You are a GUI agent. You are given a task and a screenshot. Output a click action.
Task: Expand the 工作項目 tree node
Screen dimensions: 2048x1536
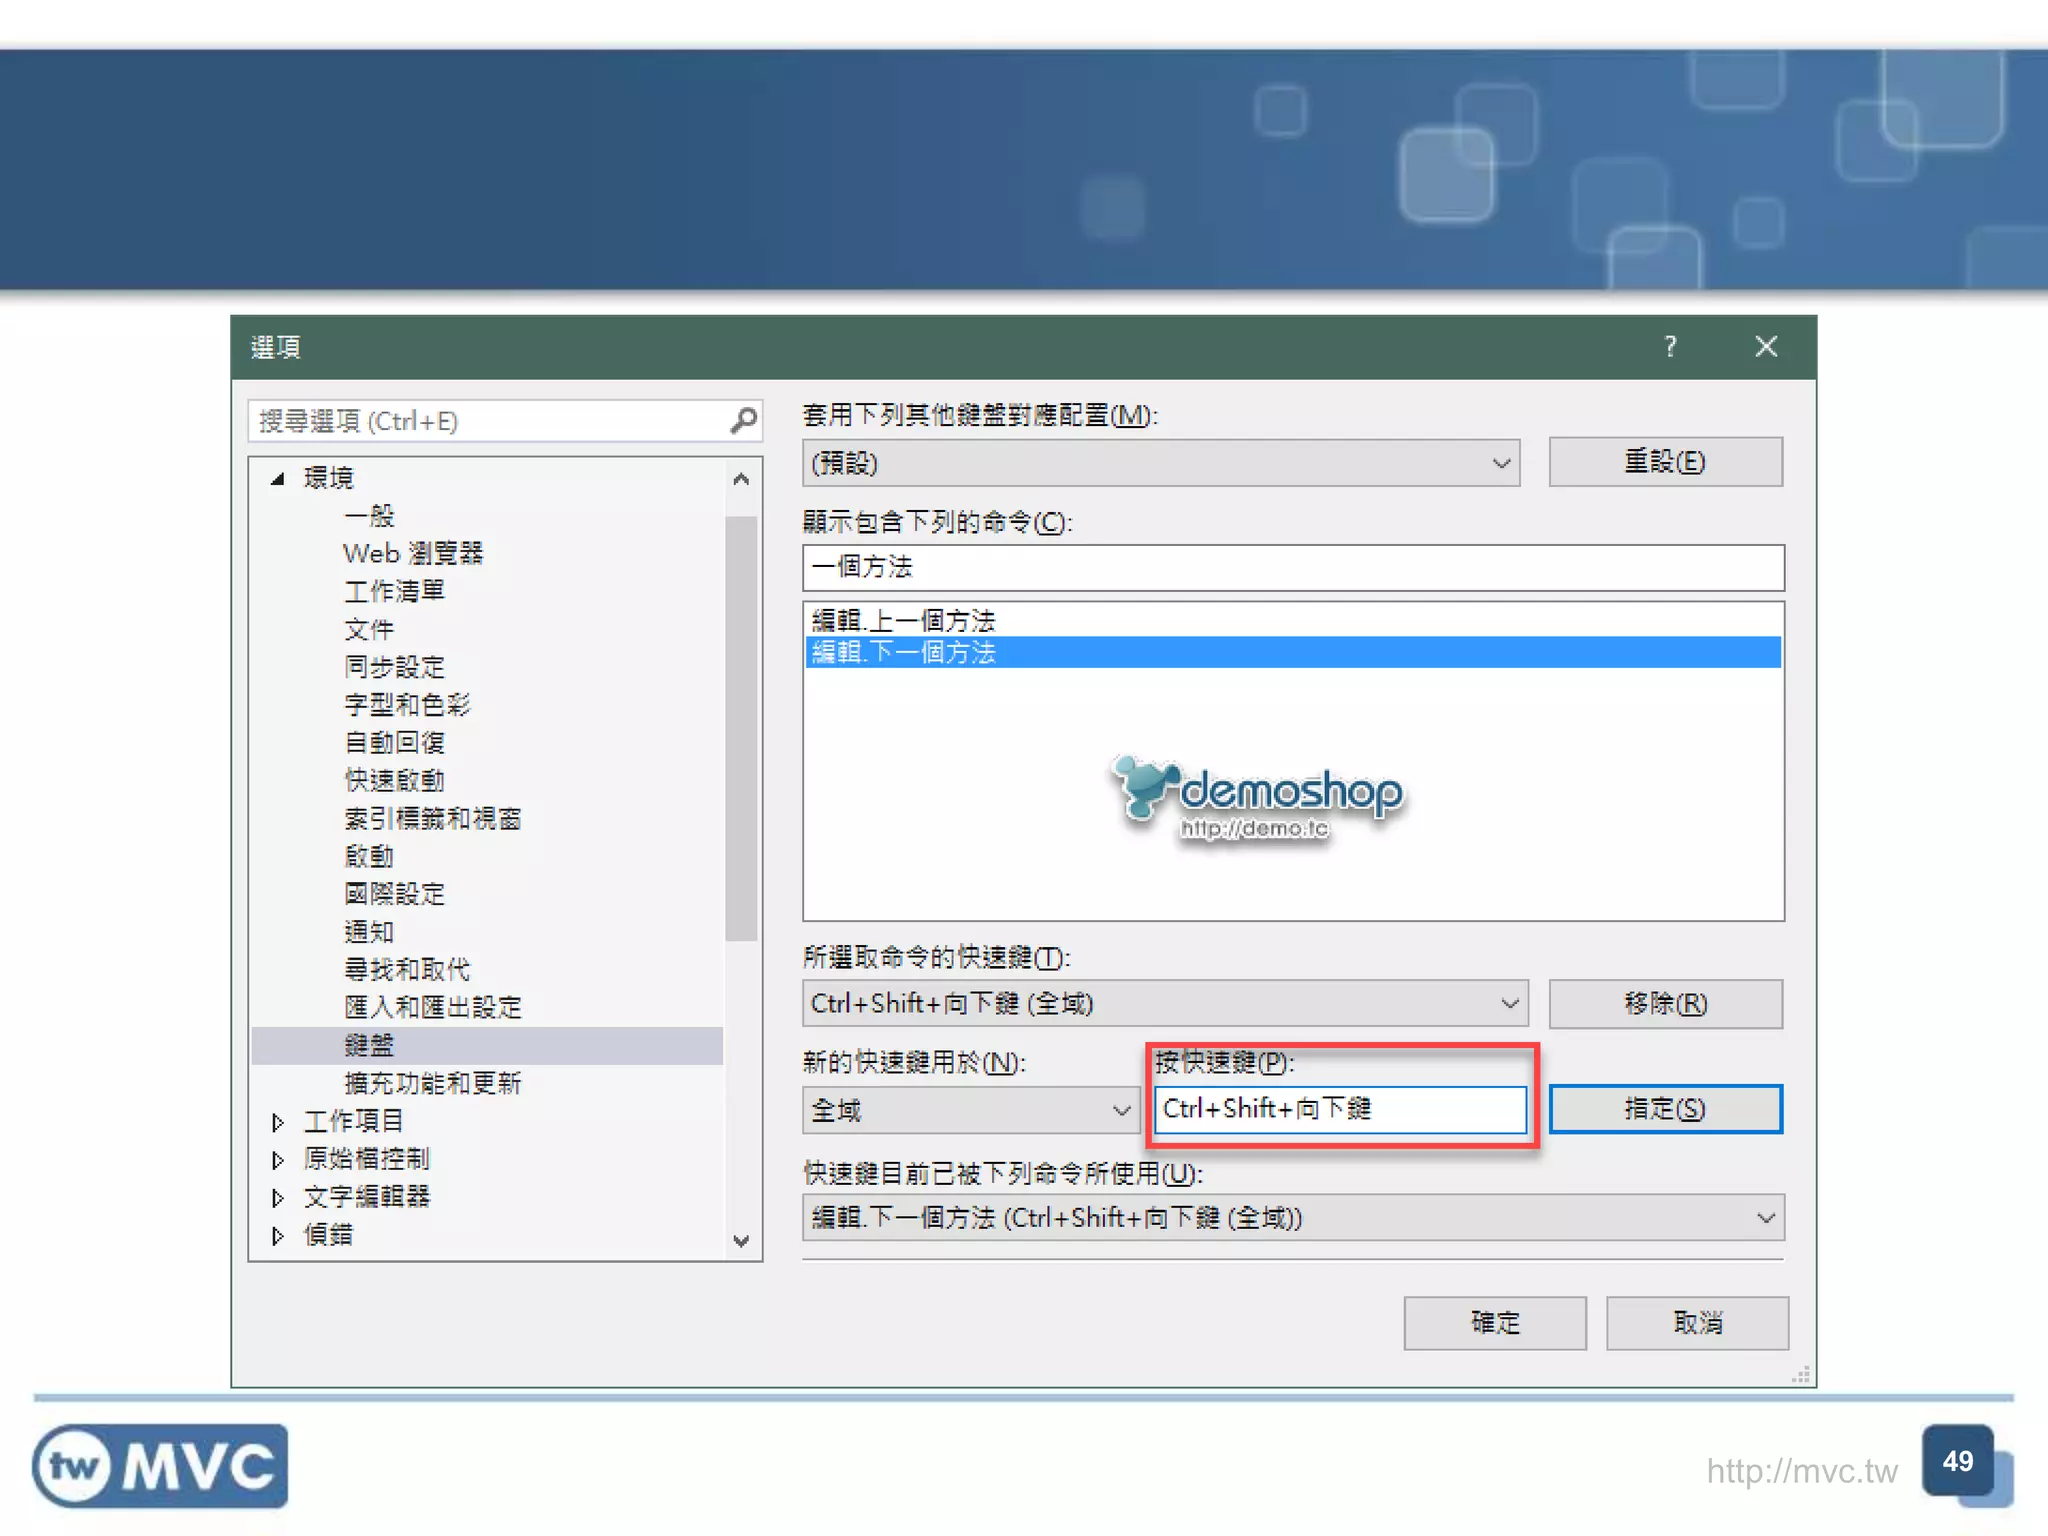click(278, 1122)
